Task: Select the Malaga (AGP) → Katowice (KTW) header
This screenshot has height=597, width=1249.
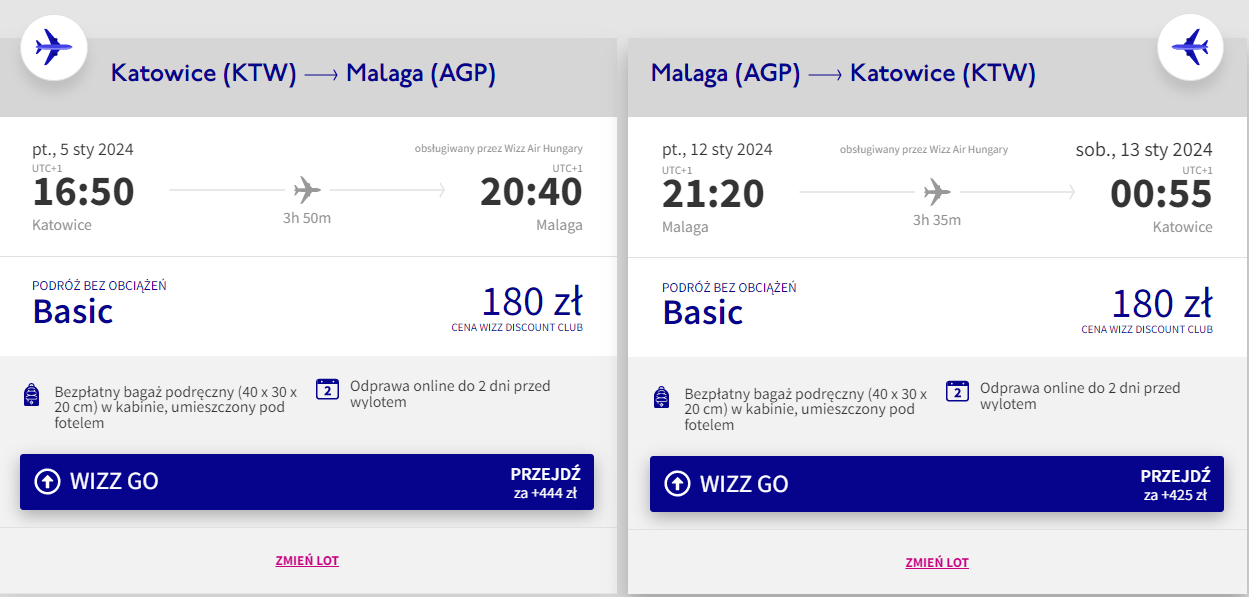Action: click(843, 73)
